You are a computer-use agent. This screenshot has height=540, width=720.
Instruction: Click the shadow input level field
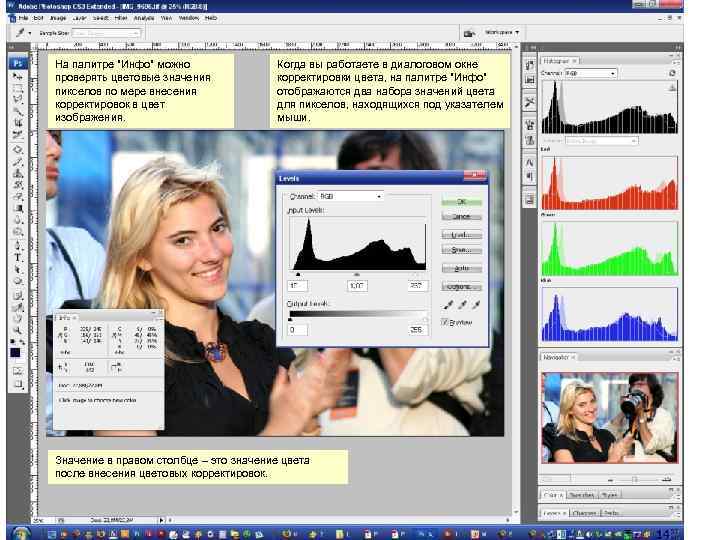298,286
